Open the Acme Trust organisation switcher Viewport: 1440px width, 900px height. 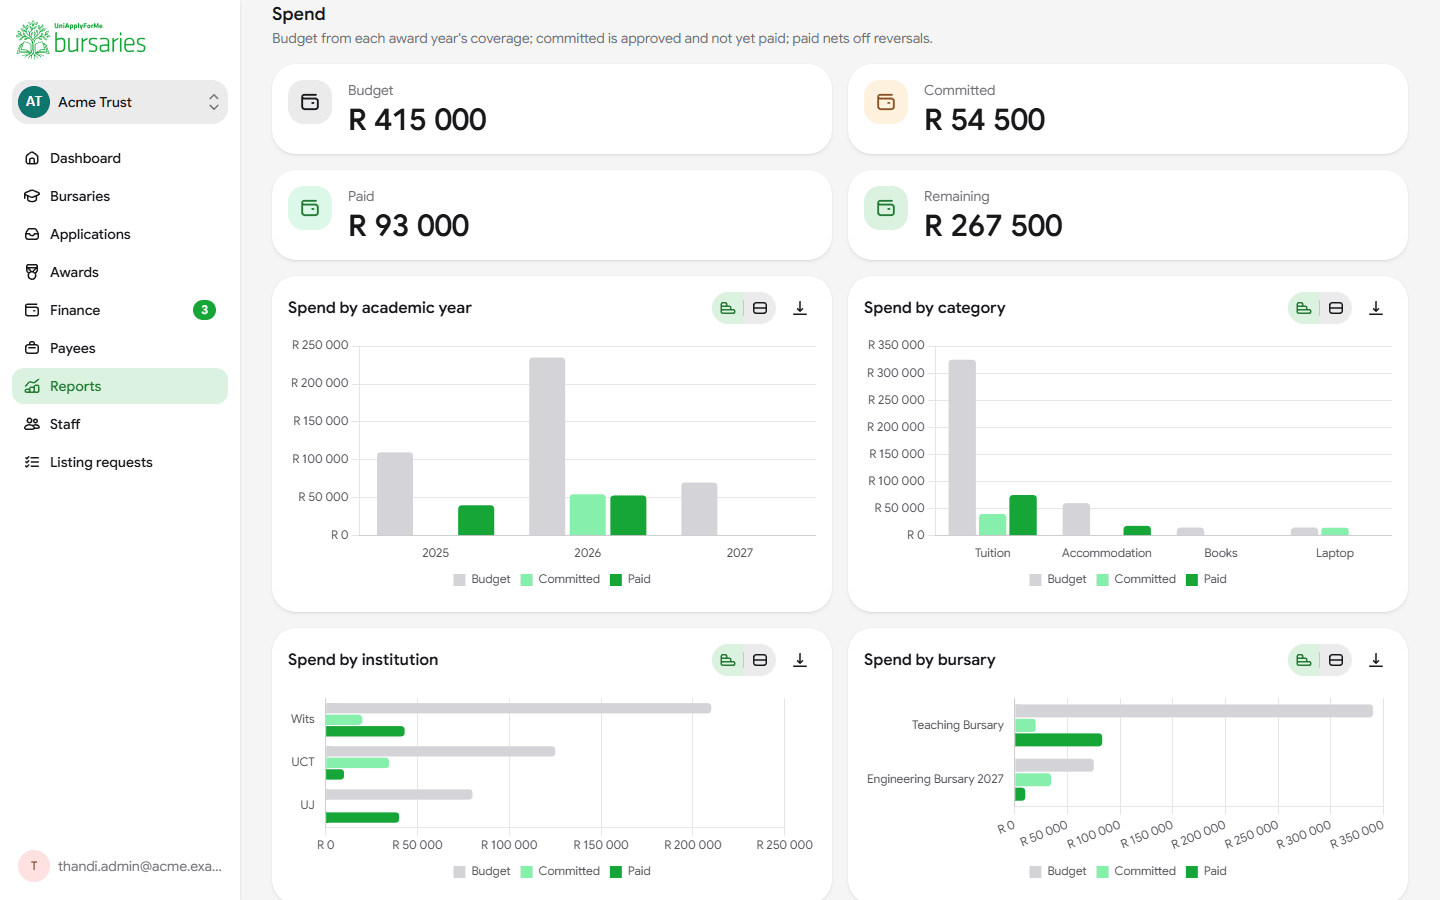120,102
